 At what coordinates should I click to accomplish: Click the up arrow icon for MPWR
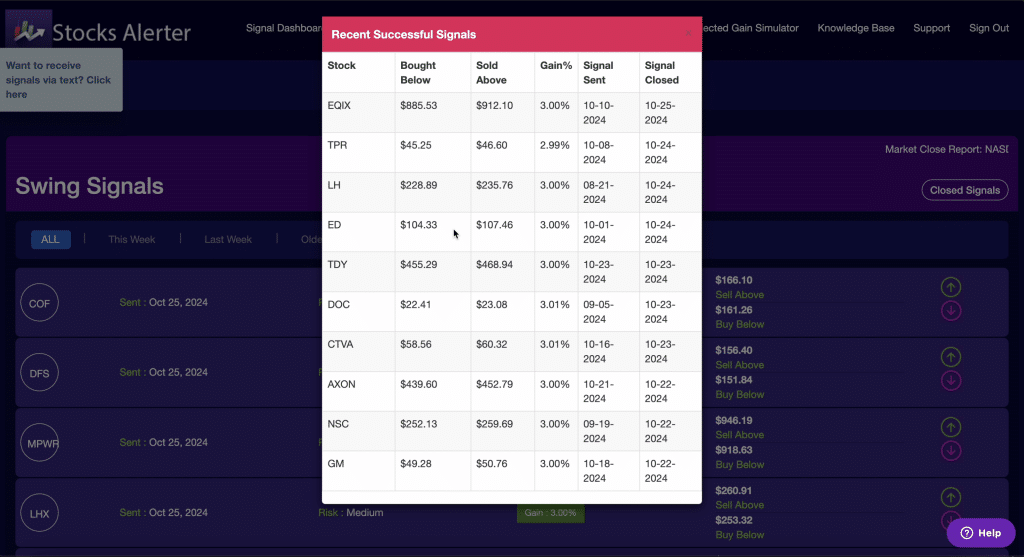click(951, 427)
